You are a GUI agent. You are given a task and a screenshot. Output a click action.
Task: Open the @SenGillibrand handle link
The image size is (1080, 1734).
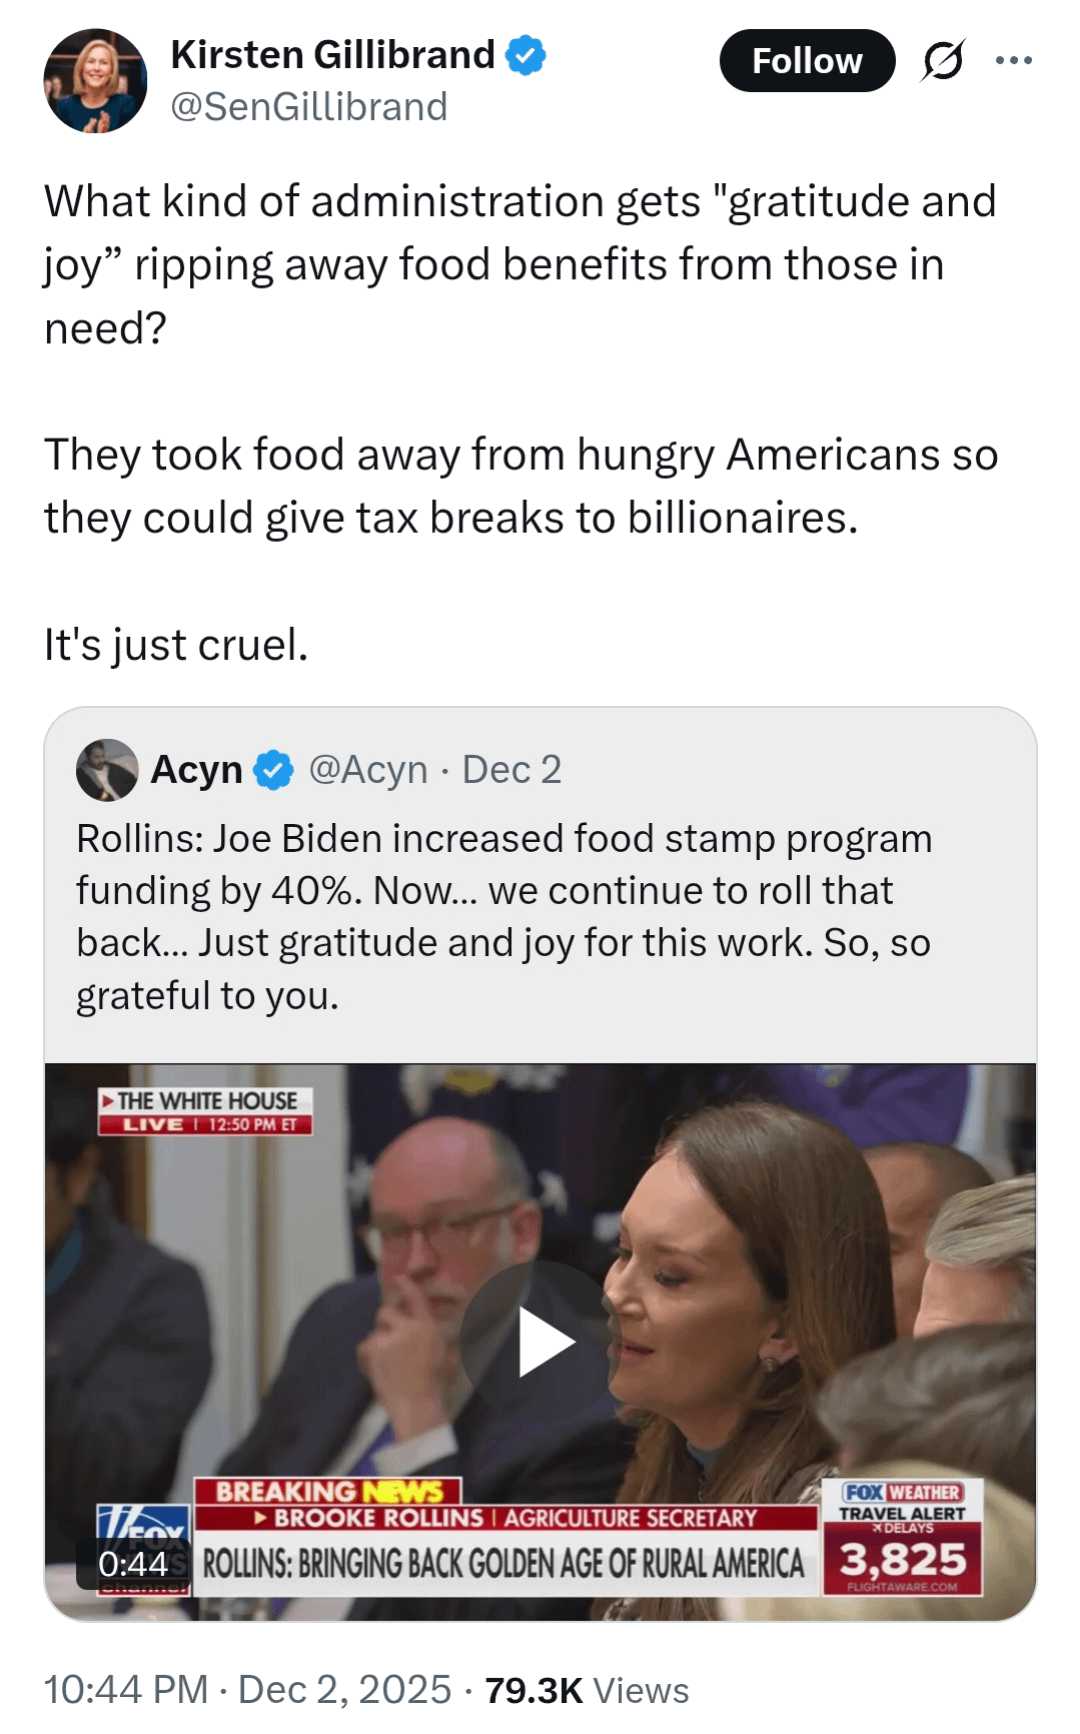coord(309,107)
